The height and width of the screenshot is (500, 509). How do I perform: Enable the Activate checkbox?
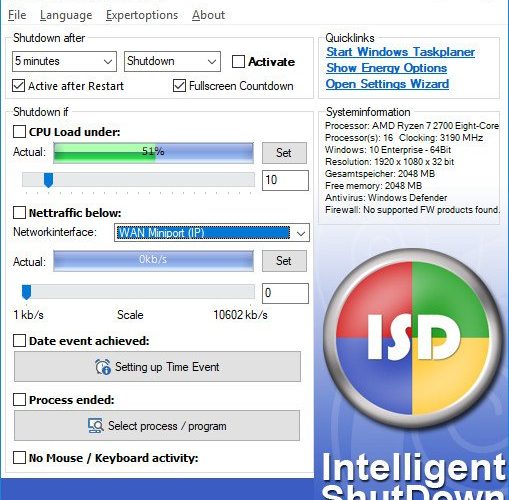tap(238, 62)
